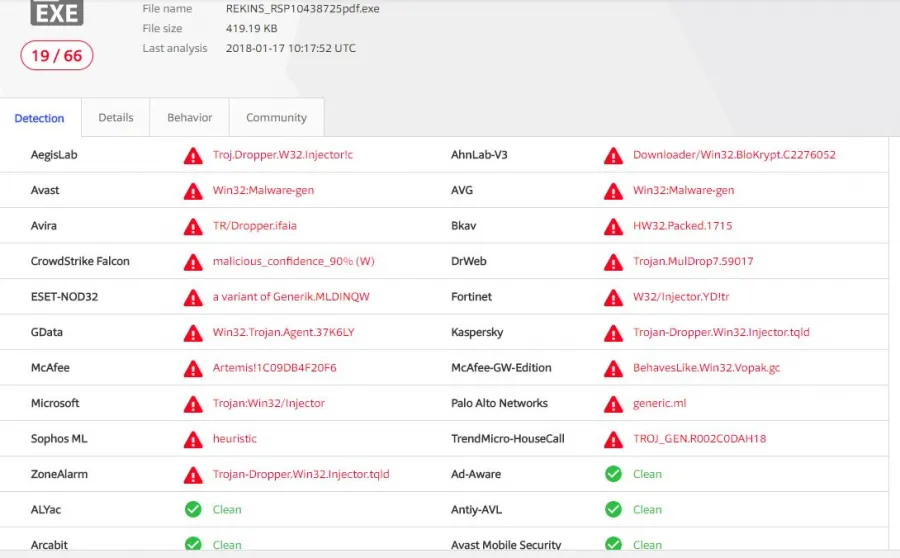
Task: Click the warning icon in the AVG row
Action: pos(613,191)
